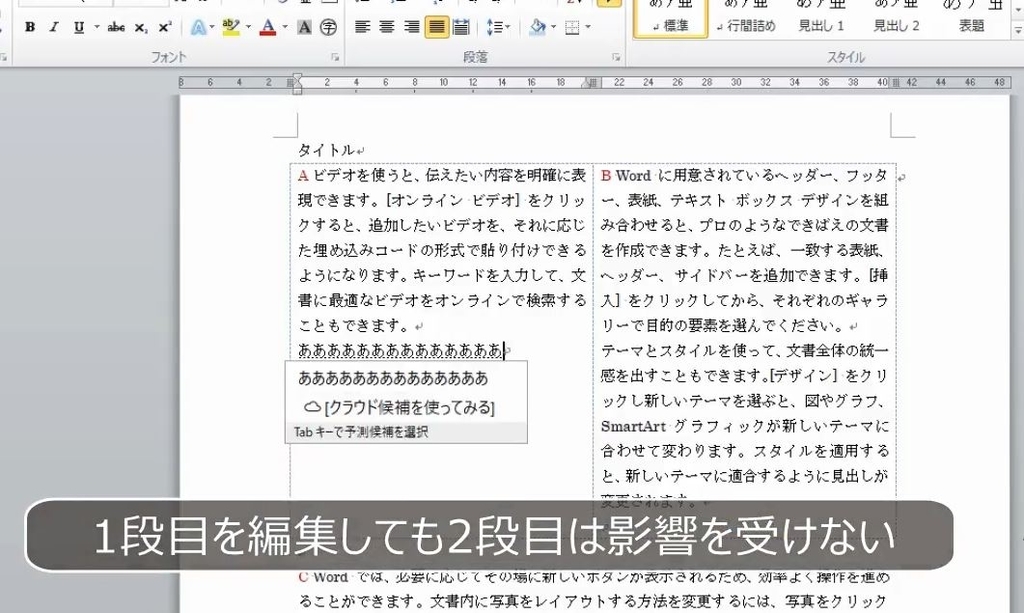Apply strikethrough to text
The width and height of the screenshot is (1024, 613).
(x=116, y=27)
